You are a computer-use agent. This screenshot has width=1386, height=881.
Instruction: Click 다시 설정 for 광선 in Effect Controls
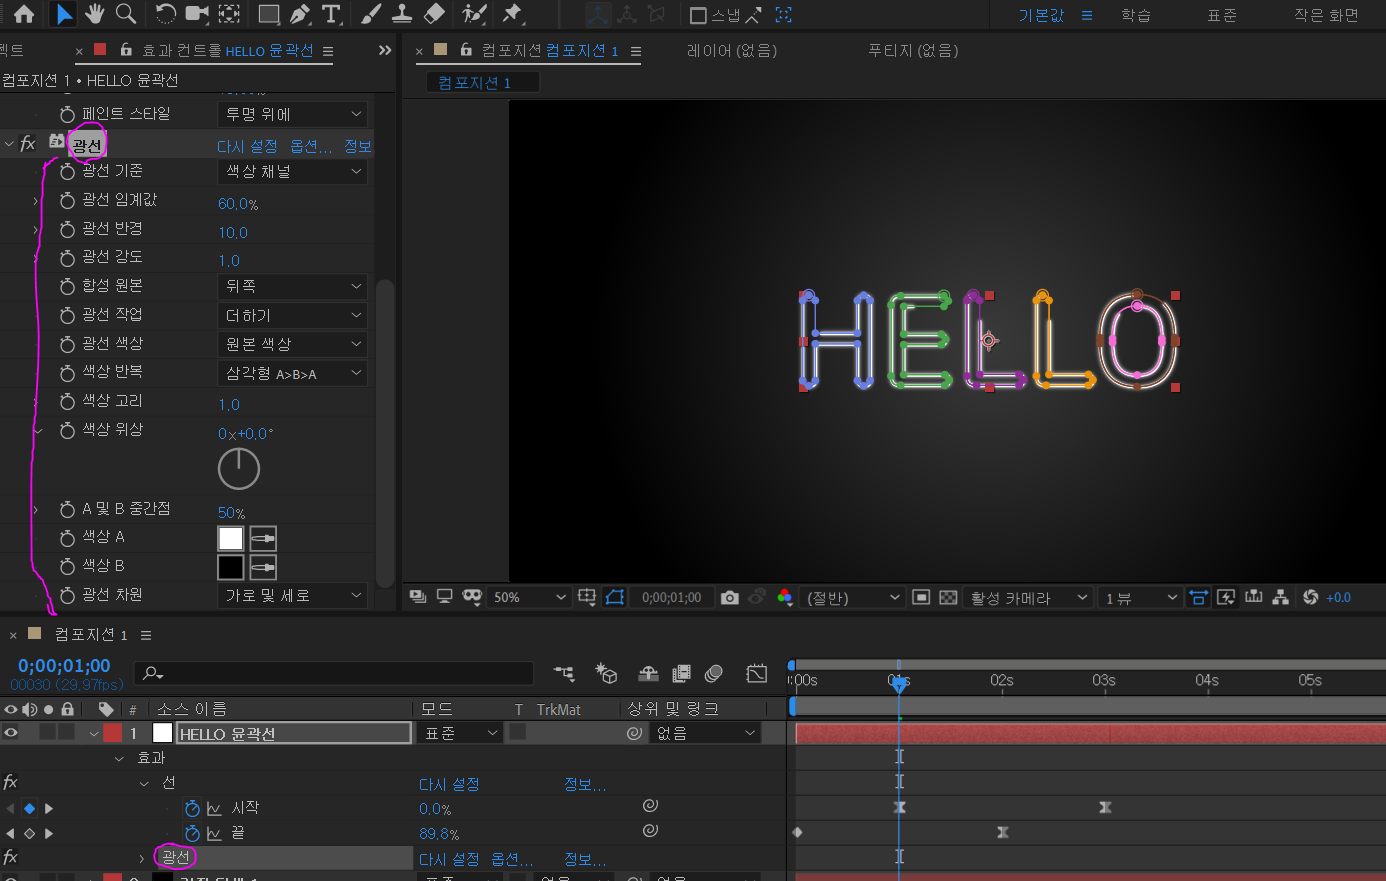tap(247, 146)
